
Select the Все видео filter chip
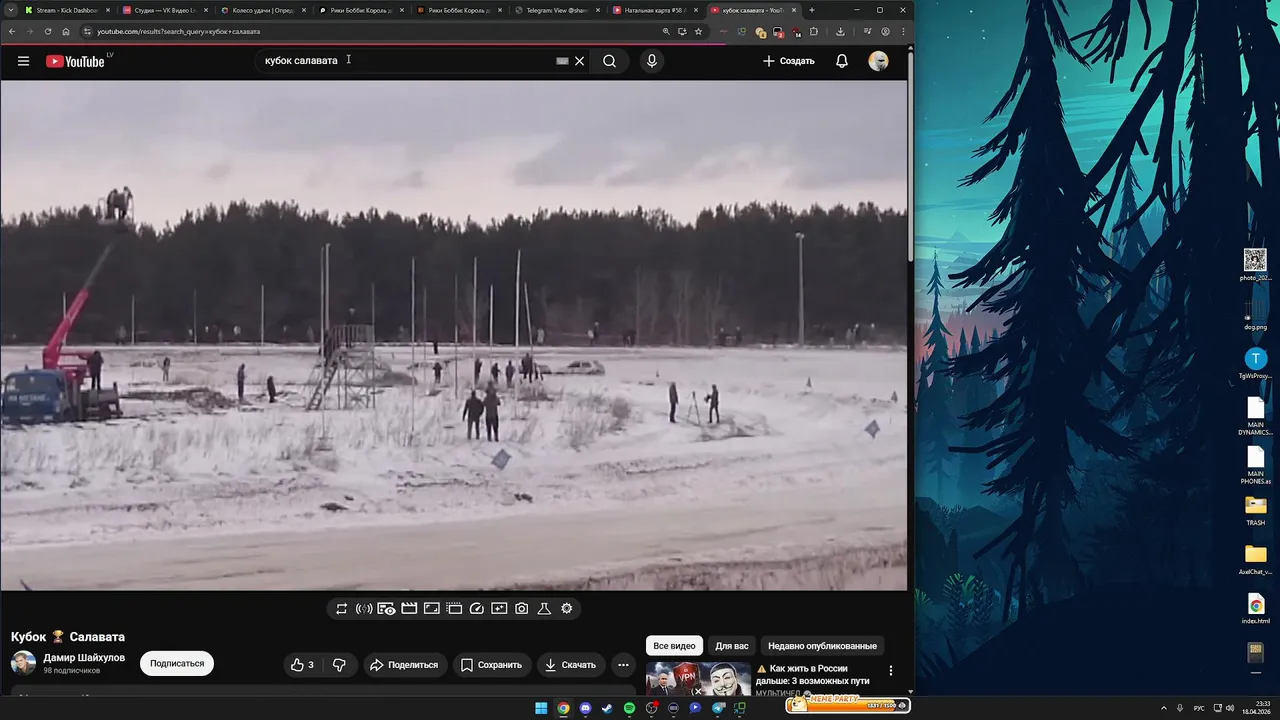[674, 646]
